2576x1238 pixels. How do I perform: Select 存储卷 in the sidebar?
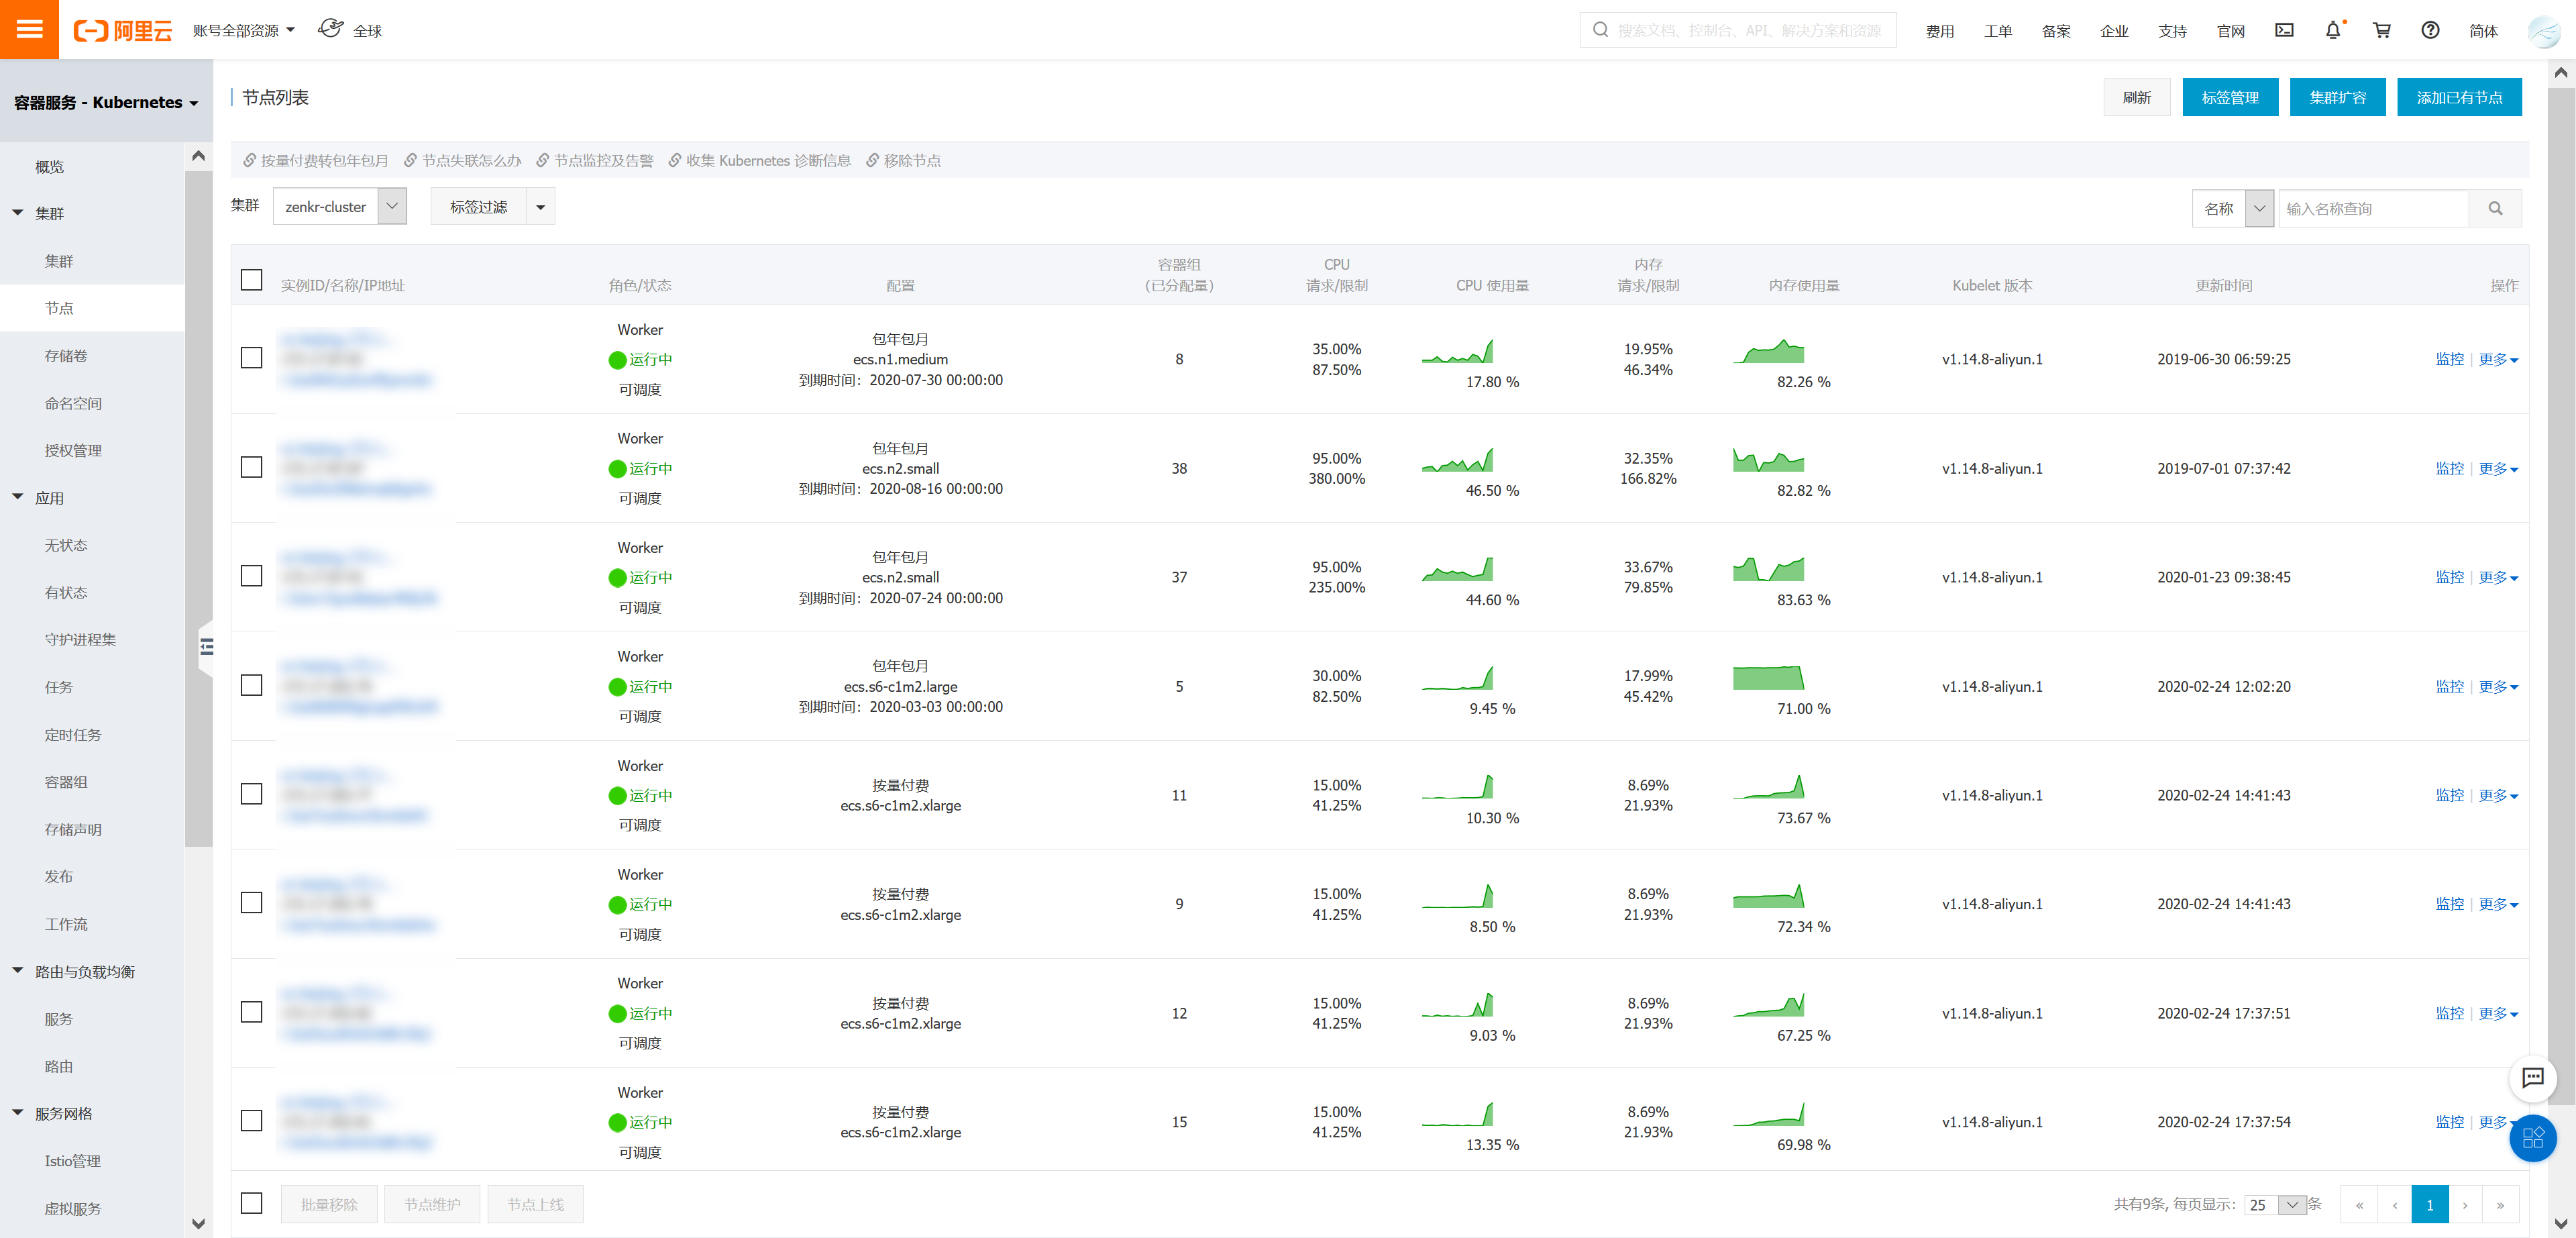tap(66, 355)
